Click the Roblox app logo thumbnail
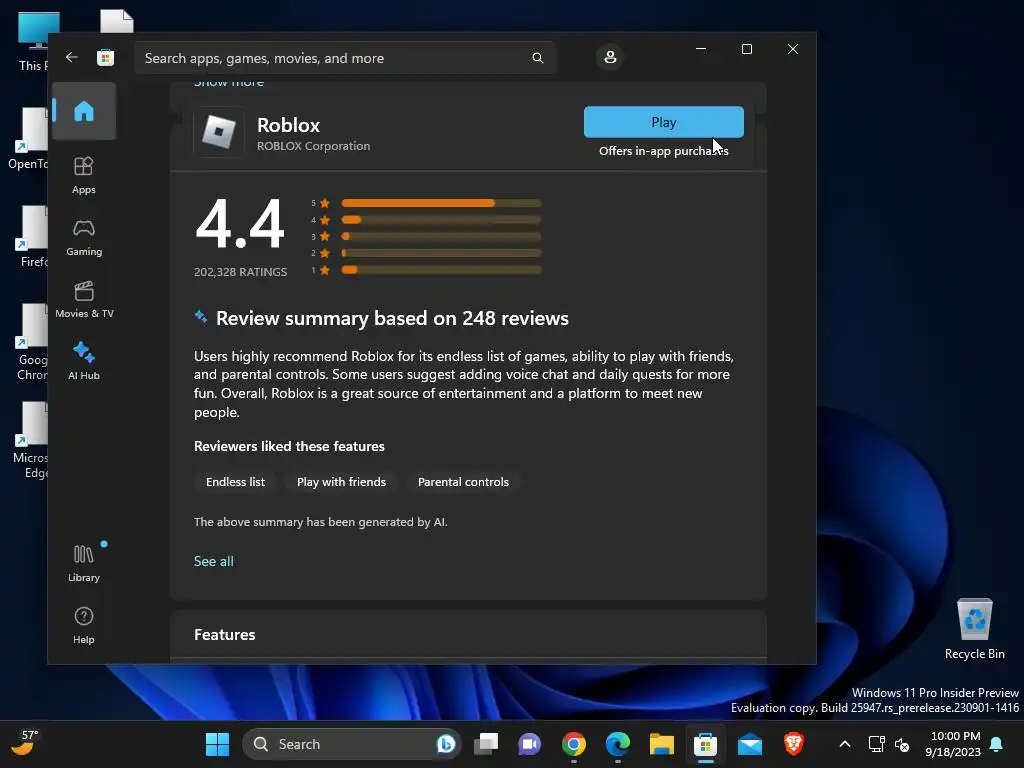The height and width of the screenshot is (768, 1024). tap(219, 133)
